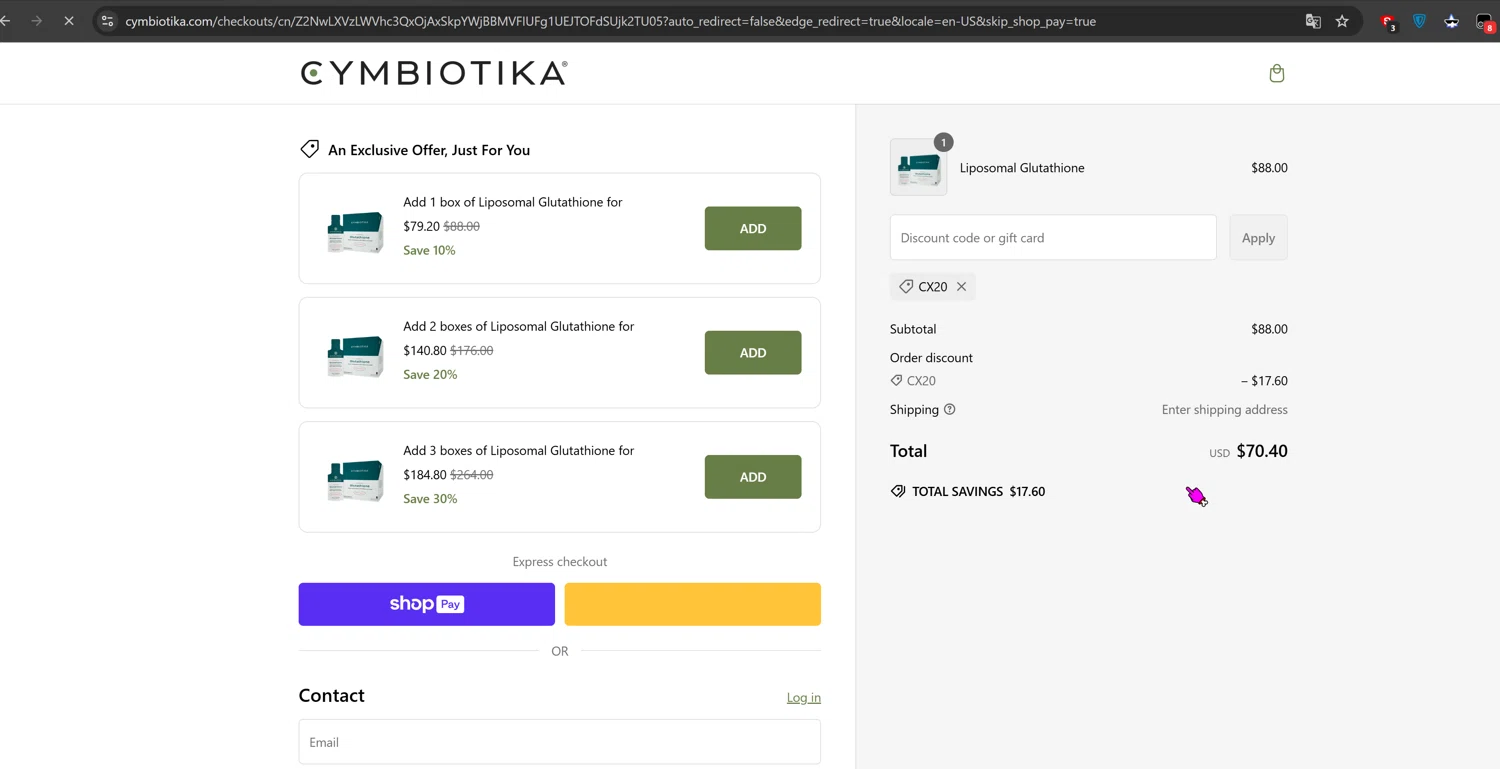This screenshot has width=1500, height=769.
Task: Open the translate page icon in the address bar
Action: click(x=1313, y=21)
